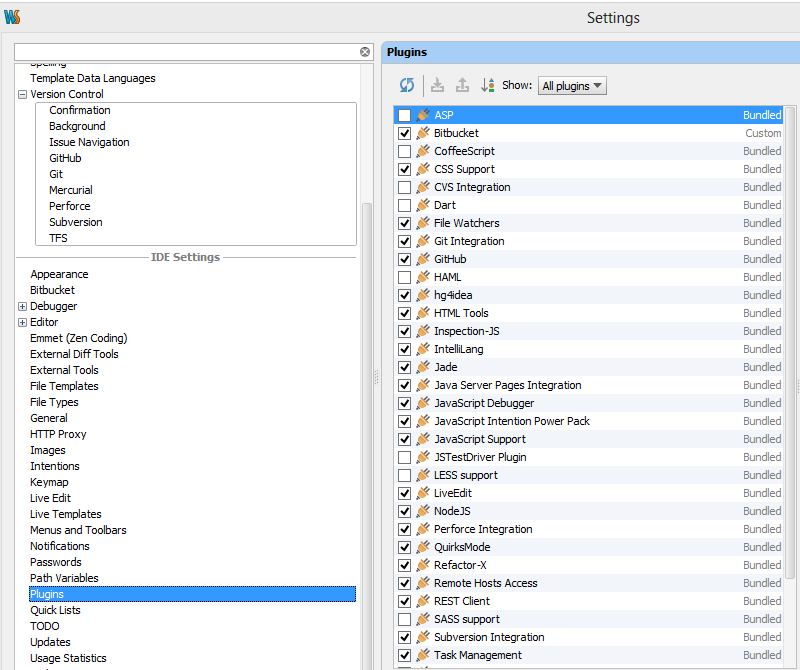Open Live Templates settings

66,514
